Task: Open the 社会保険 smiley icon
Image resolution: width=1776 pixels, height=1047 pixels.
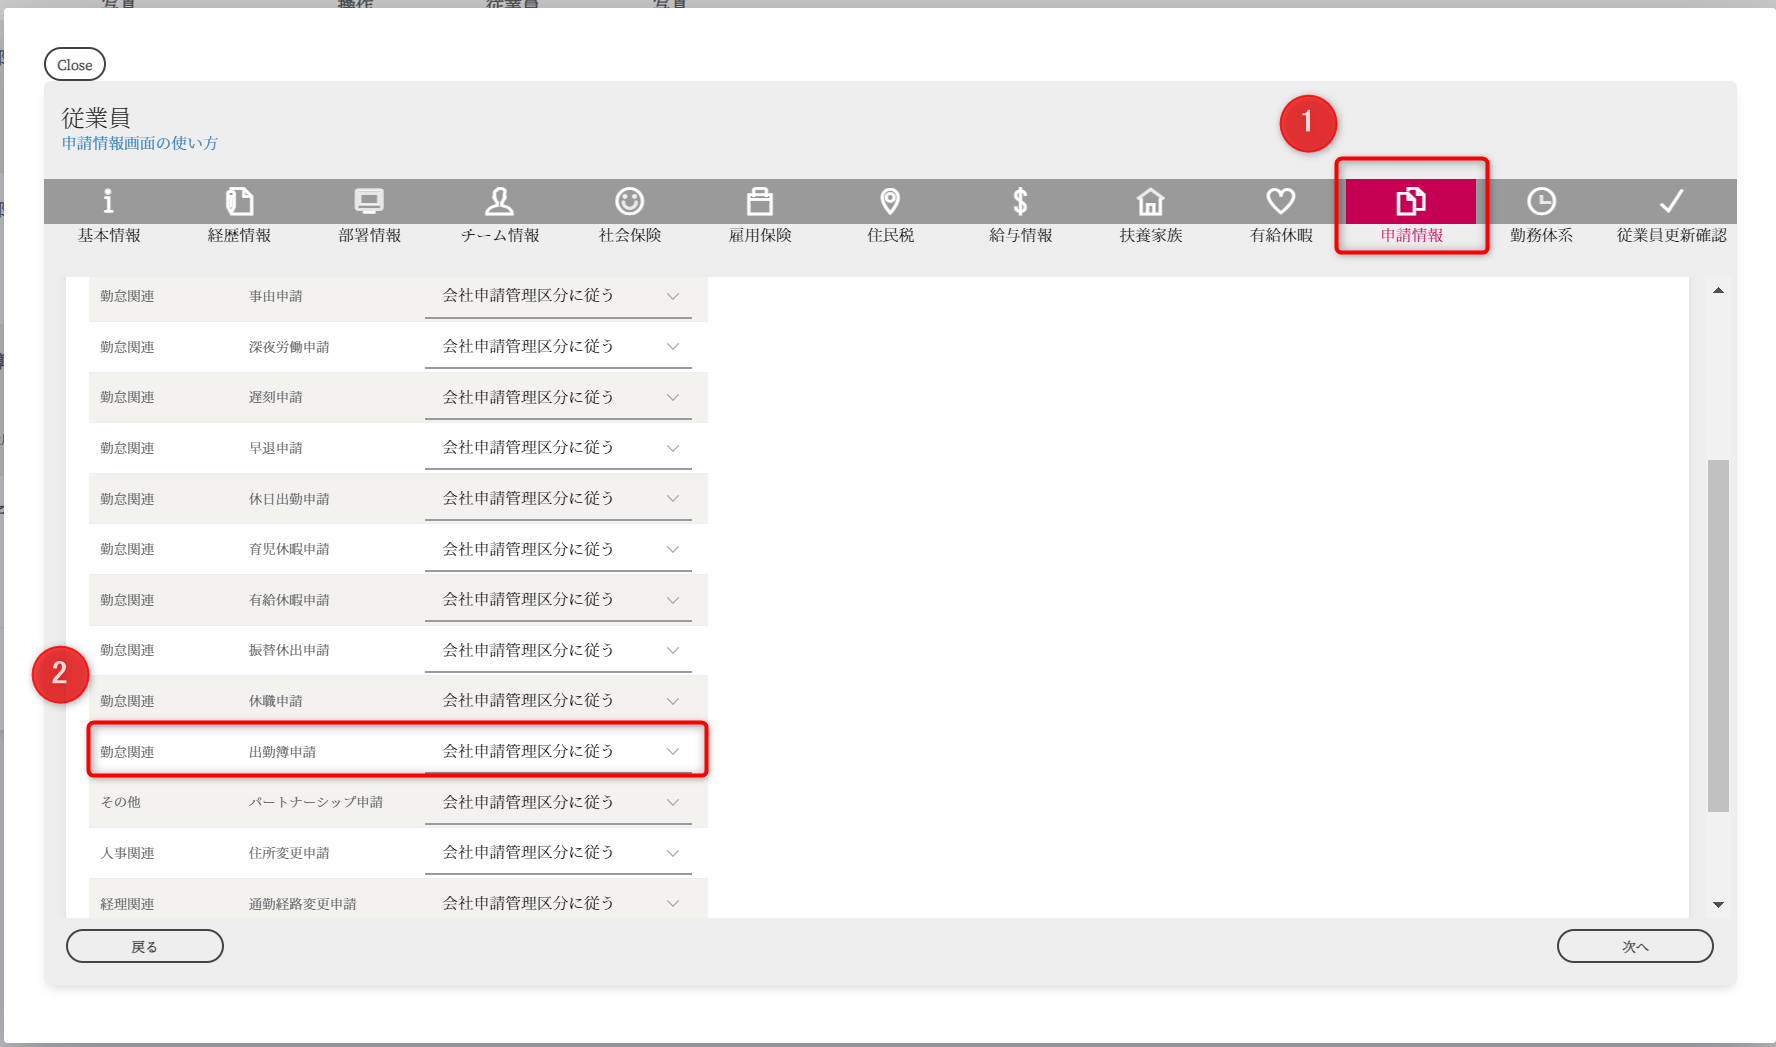Action: pos(629,201)
